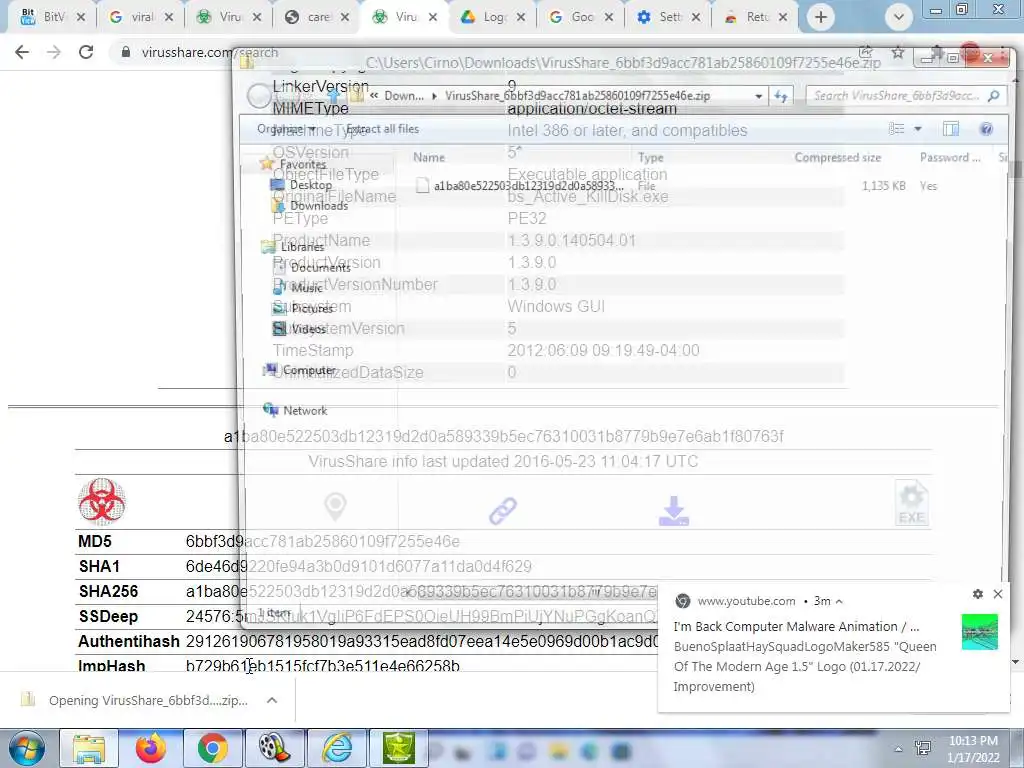Sort files by Type column
Image resolution: width=1024 pixels, height=768 pixels.
click(x=650, y=157)
